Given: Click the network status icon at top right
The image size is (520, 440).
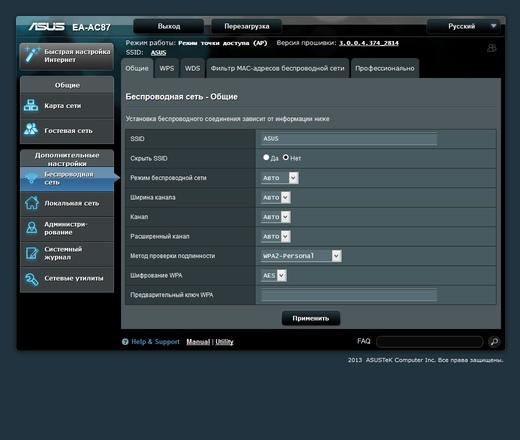Looking at the screenshot, I should pos(491,48).
